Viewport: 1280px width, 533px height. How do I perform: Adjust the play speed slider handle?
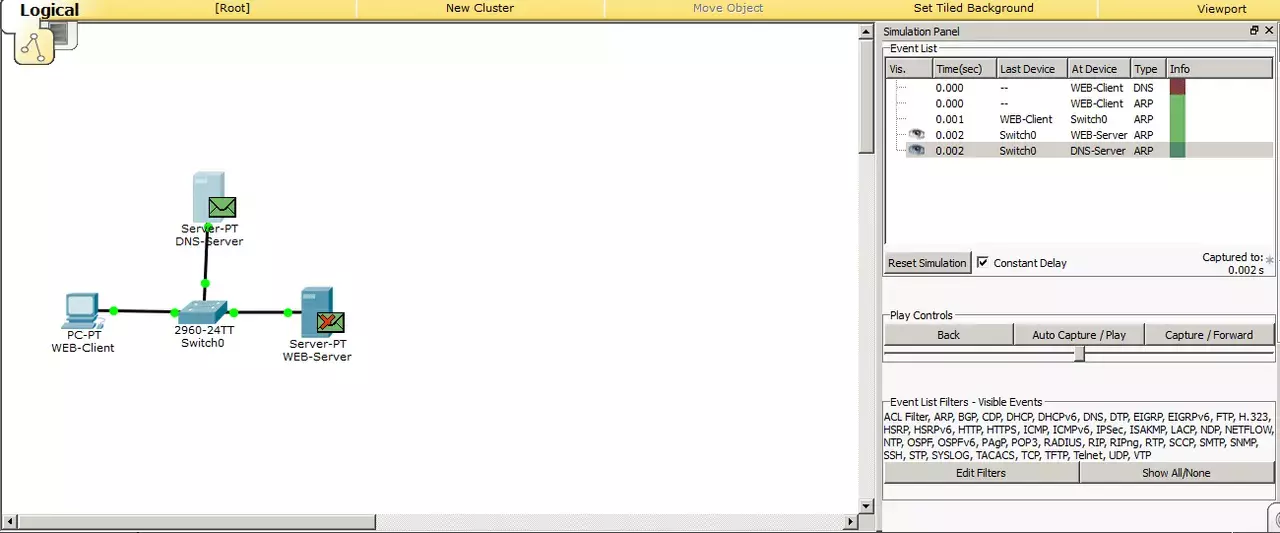tap(1079, 354)
